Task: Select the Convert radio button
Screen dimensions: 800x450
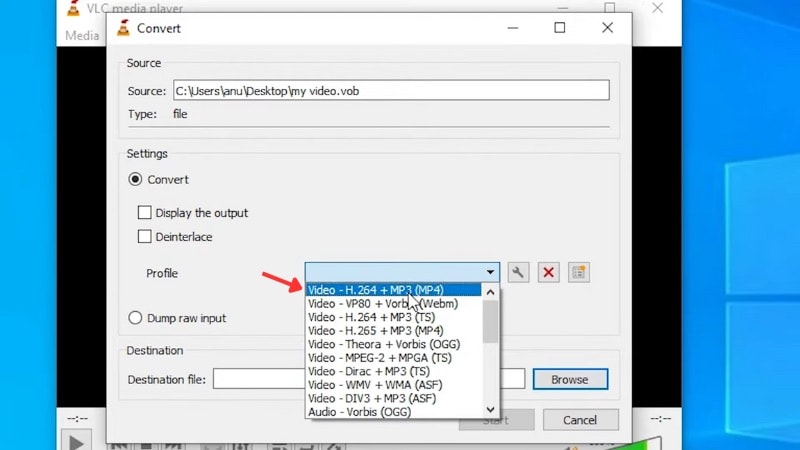Action: tap(135, 180)
